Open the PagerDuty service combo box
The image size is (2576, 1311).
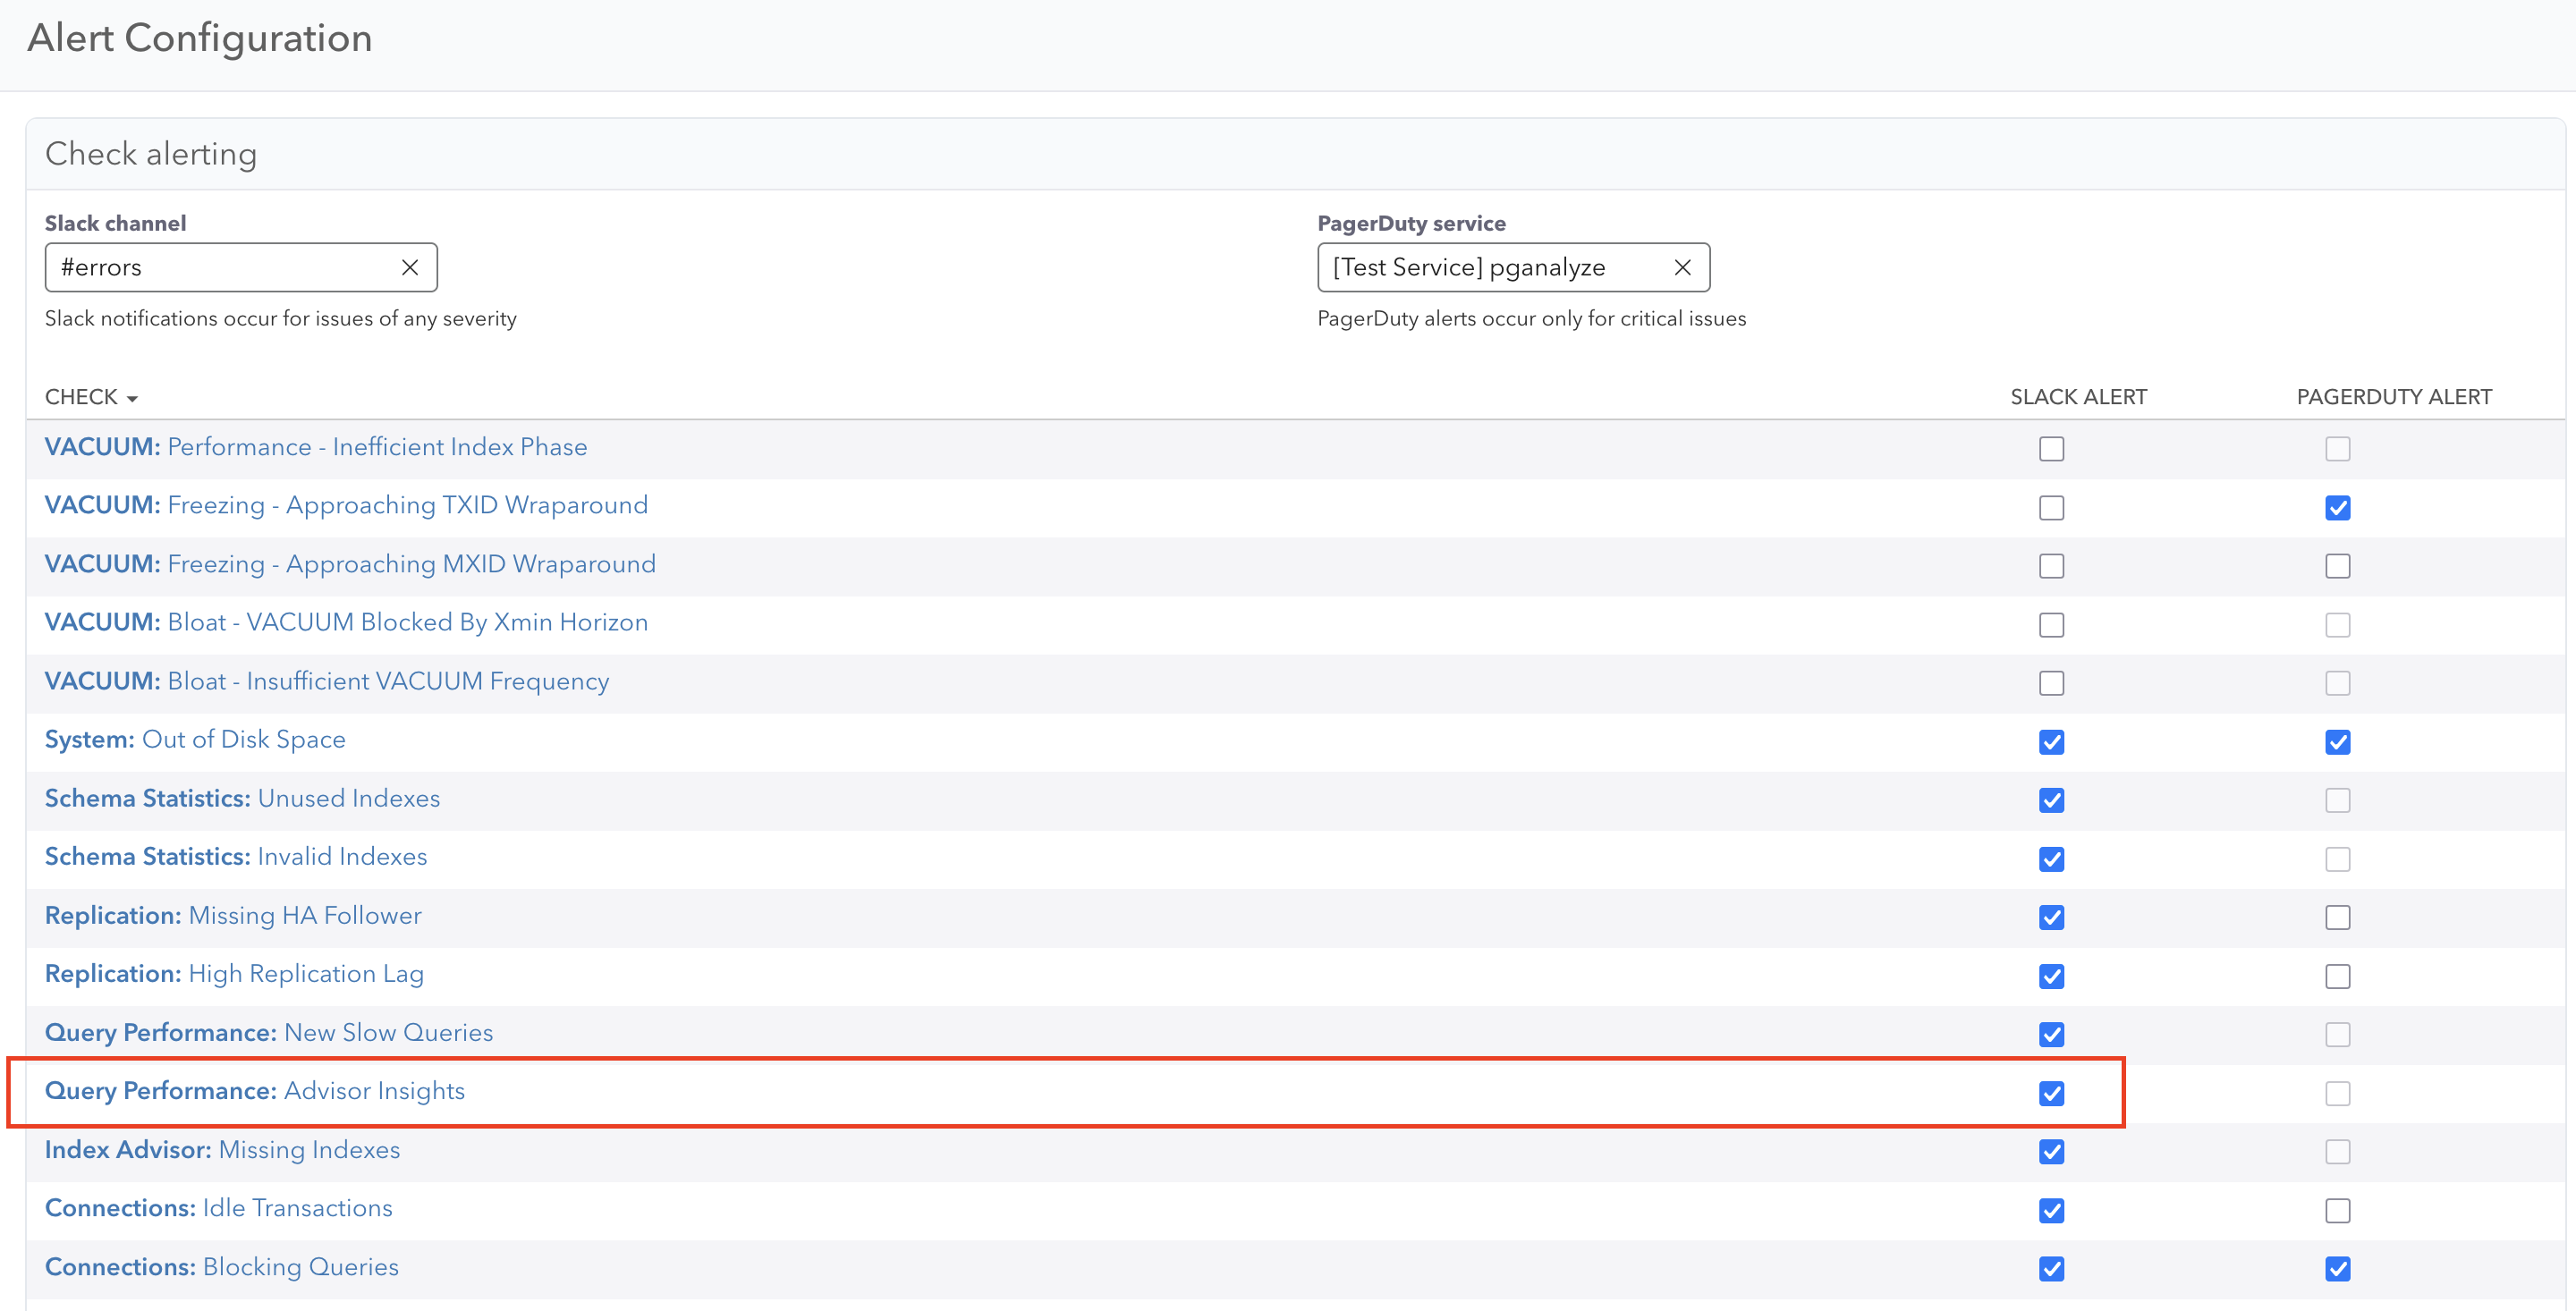pos(1514,267)
